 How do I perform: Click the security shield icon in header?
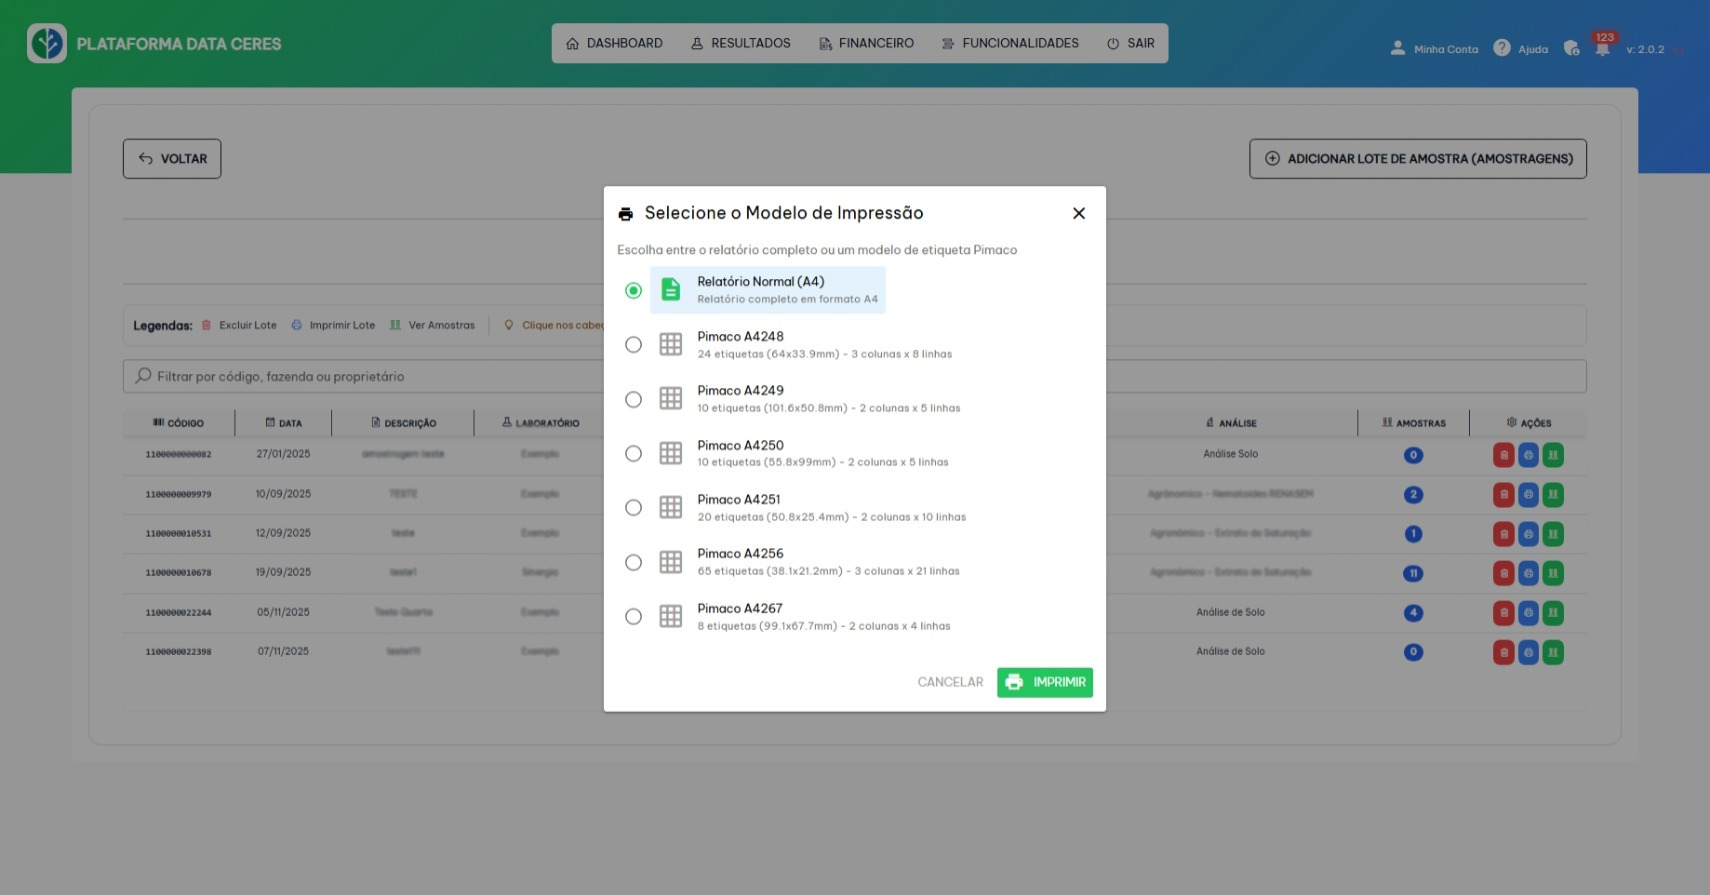point(1572,48)
